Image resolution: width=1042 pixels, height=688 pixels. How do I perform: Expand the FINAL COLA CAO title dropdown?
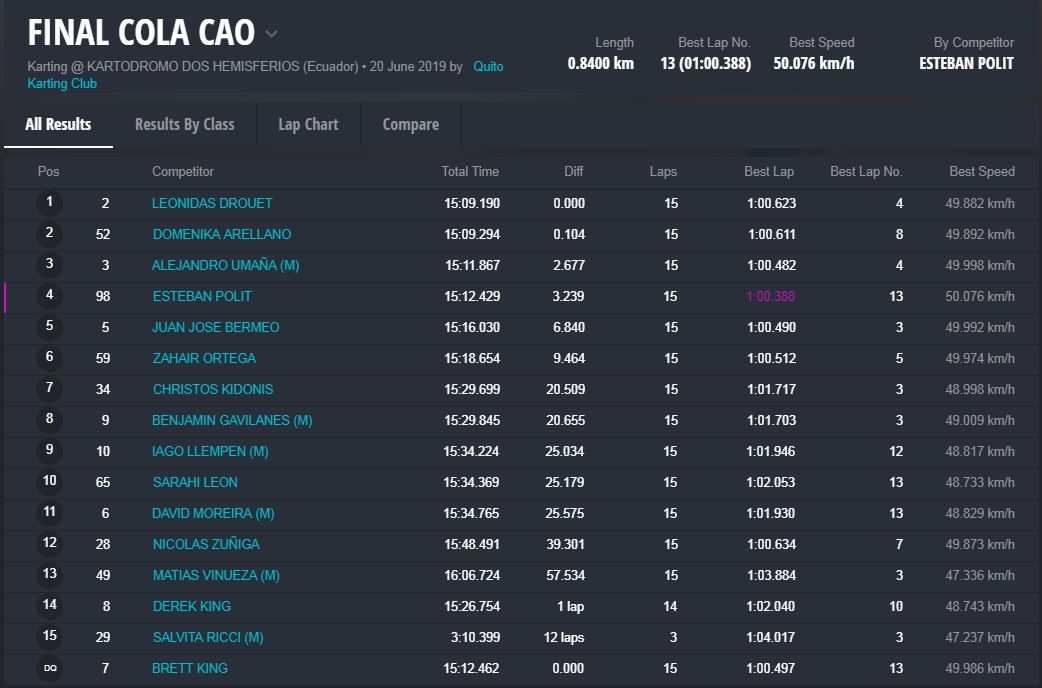271,34
